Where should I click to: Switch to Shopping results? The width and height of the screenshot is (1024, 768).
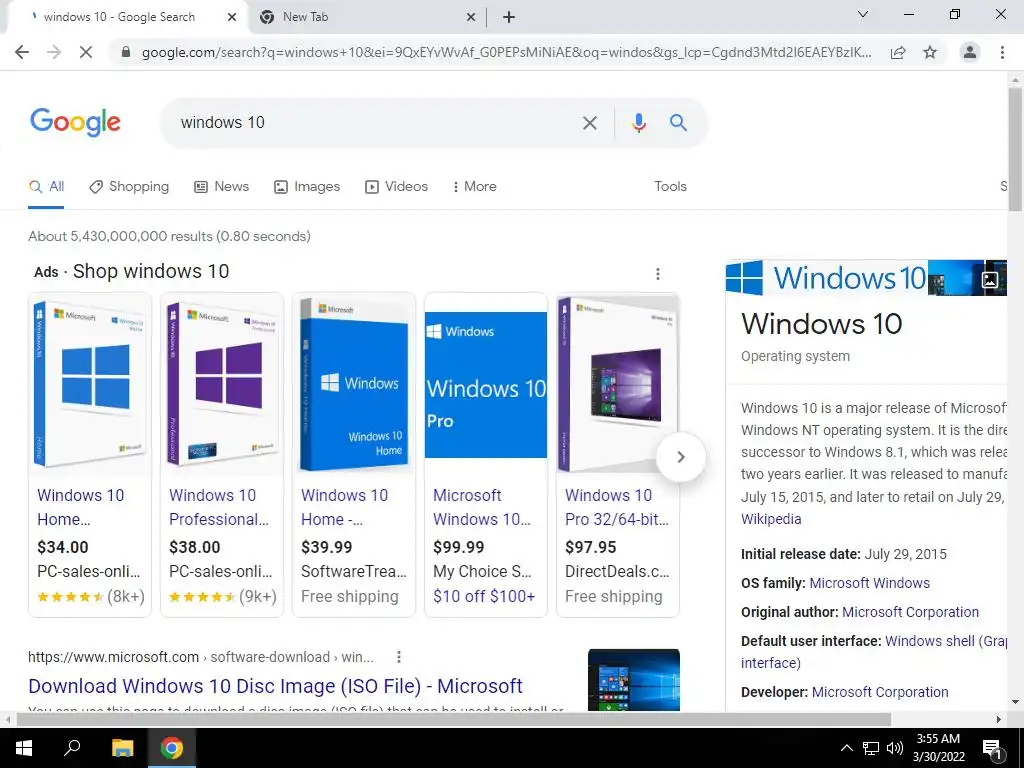129,187
